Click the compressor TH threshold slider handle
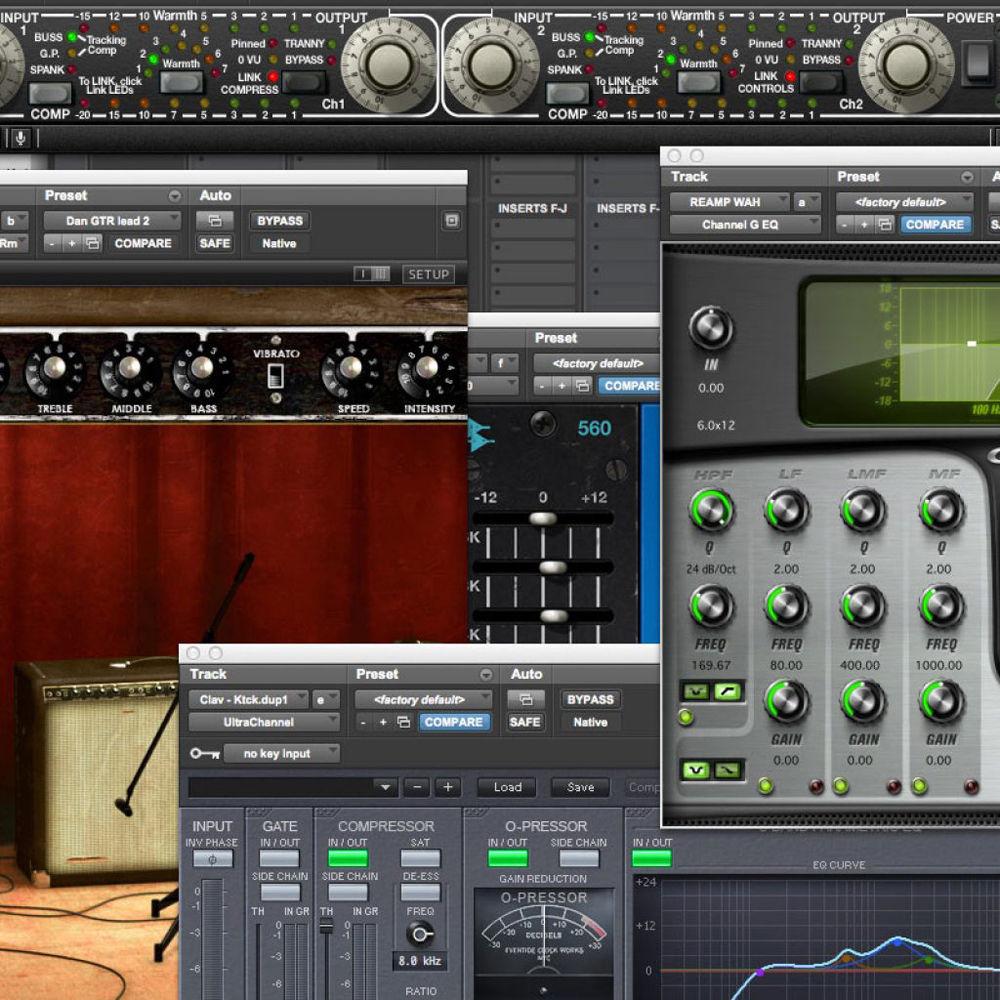This screenshot has width=1000, height=1000. point(325,927)
